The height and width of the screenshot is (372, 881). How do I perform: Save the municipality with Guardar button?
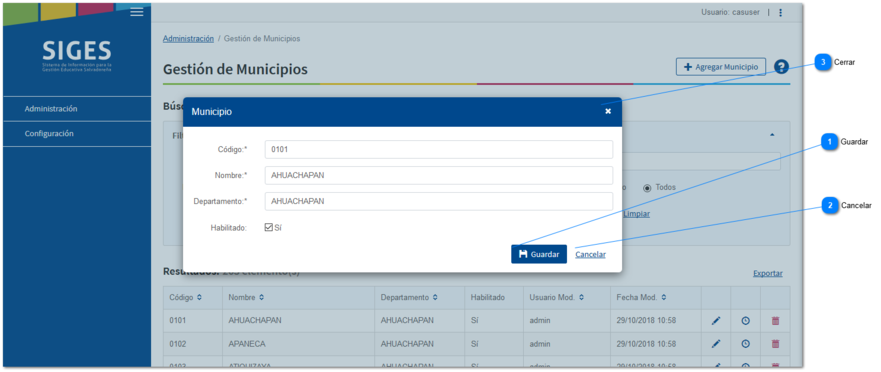click(539, 254)
